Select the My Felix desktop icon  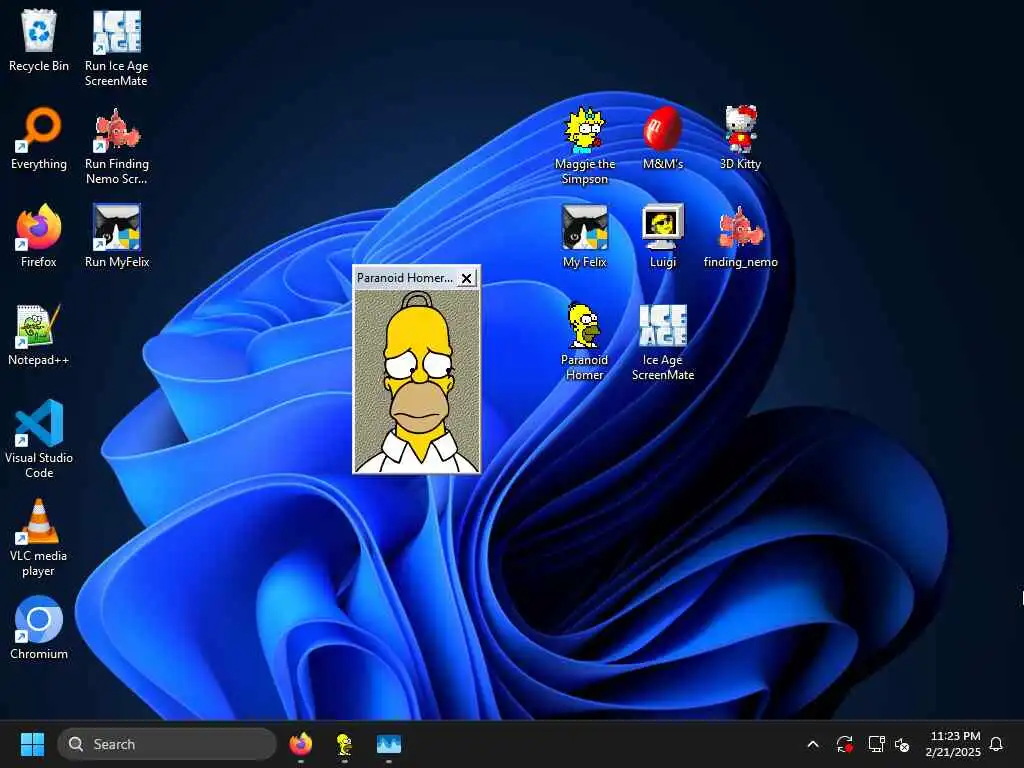click(x=584, y=236)
